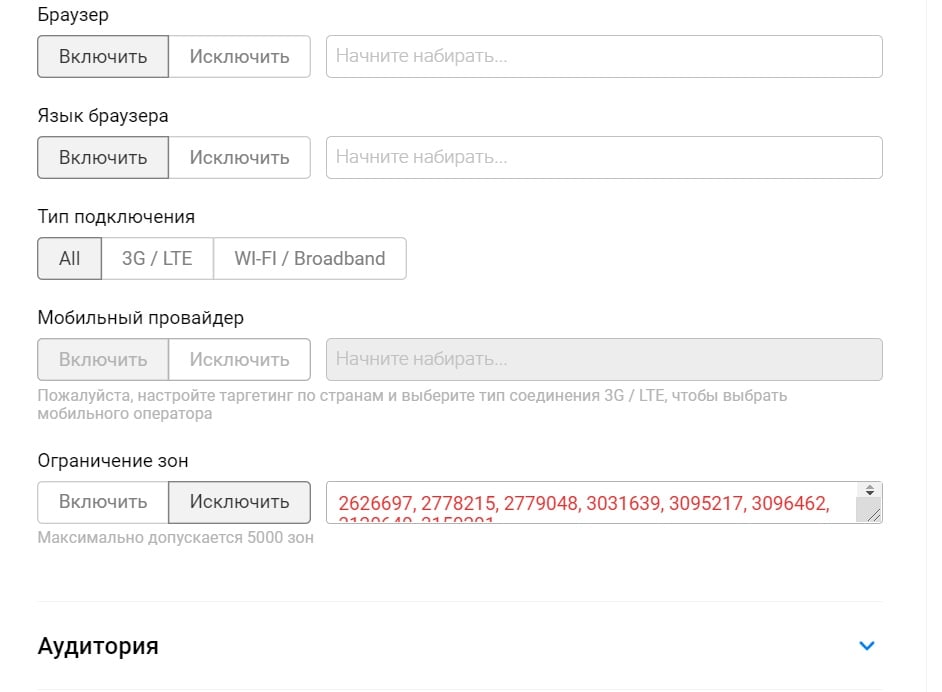Select Исключить for Браузер
The width and height of the screenshot is (942, 692).
tap(239, 57)
